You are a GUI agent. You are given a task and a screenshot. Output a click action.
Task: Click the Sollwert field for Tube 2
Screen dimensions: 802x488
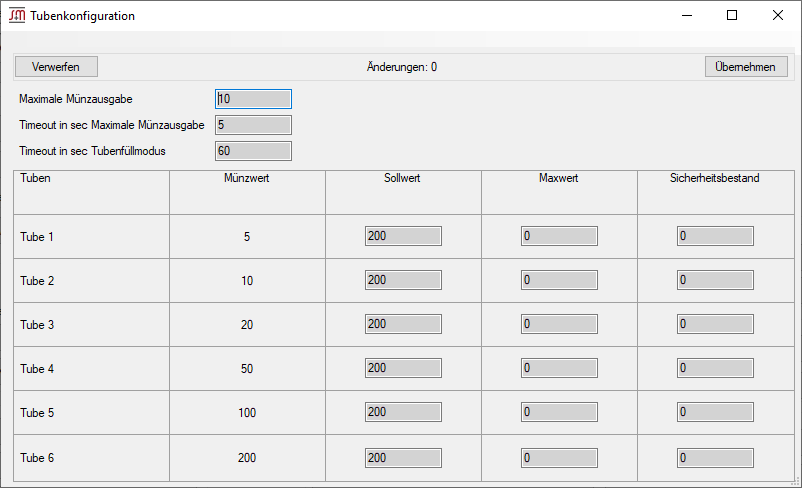[x=403, y=281]
